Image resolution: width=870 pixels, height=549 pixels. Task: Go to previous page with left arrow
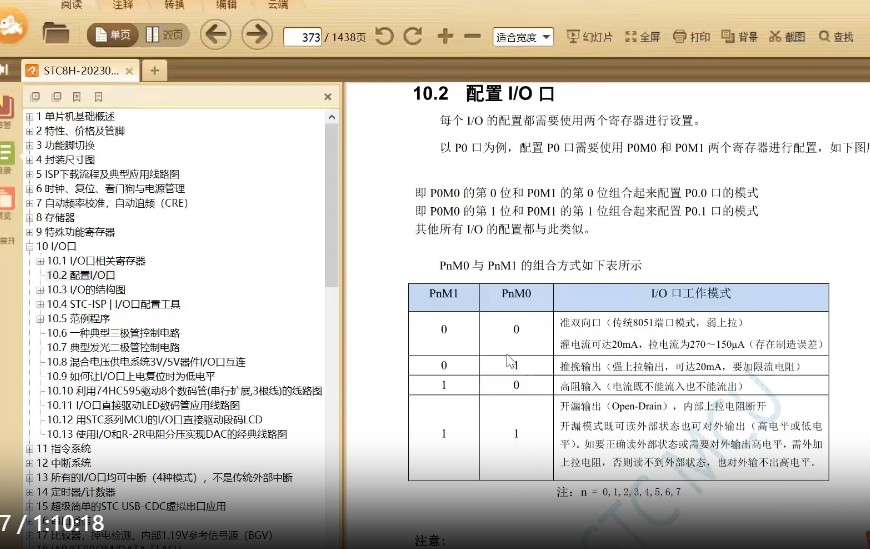pos(216,34)
